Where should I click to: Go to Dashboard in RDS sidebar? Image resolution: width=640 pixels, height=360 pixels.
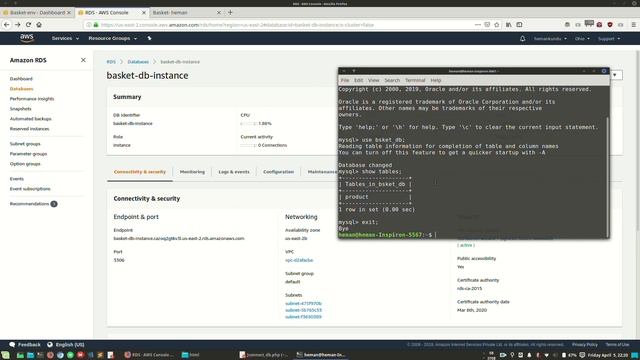(x=21, y=79)
